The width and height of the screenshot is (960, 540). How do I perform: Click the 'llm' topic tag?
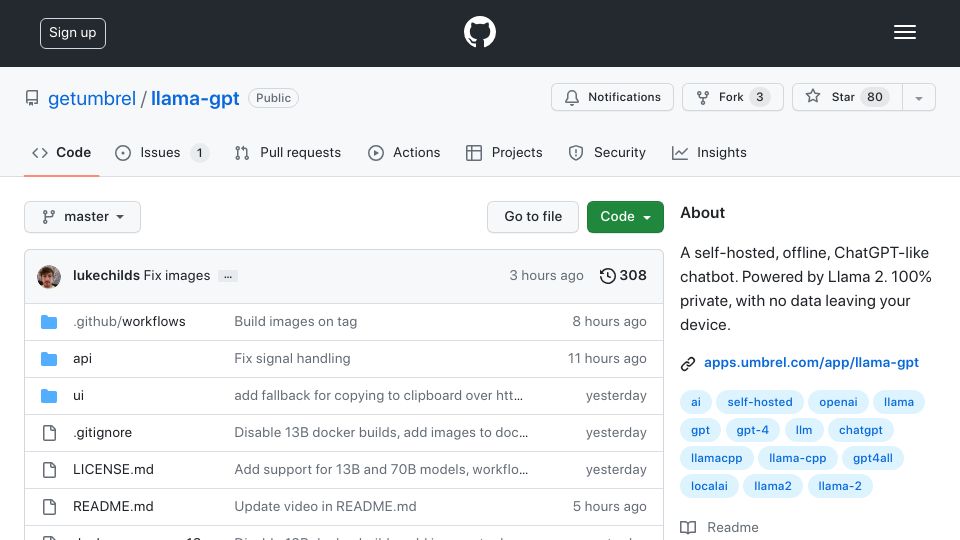pyautogui.click(x=803, y=430)
